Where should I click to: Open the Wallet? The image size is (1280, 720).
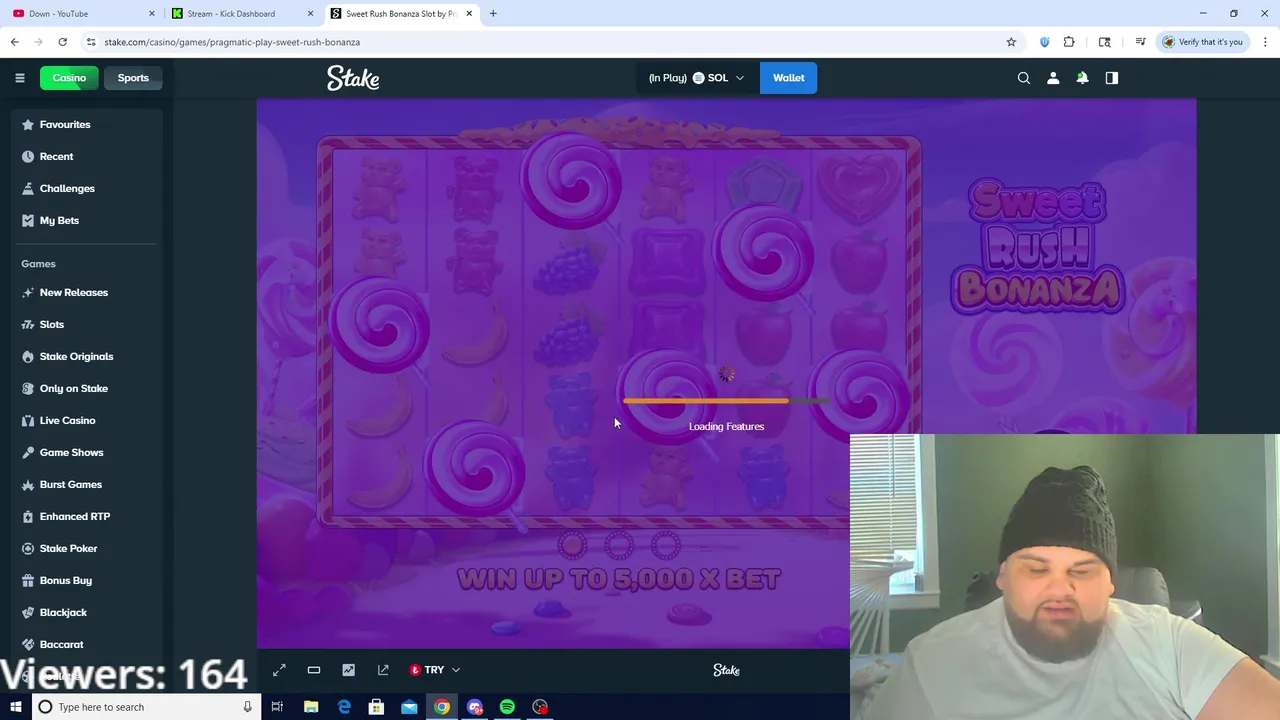pyautogui.click(x=788, y=78)
